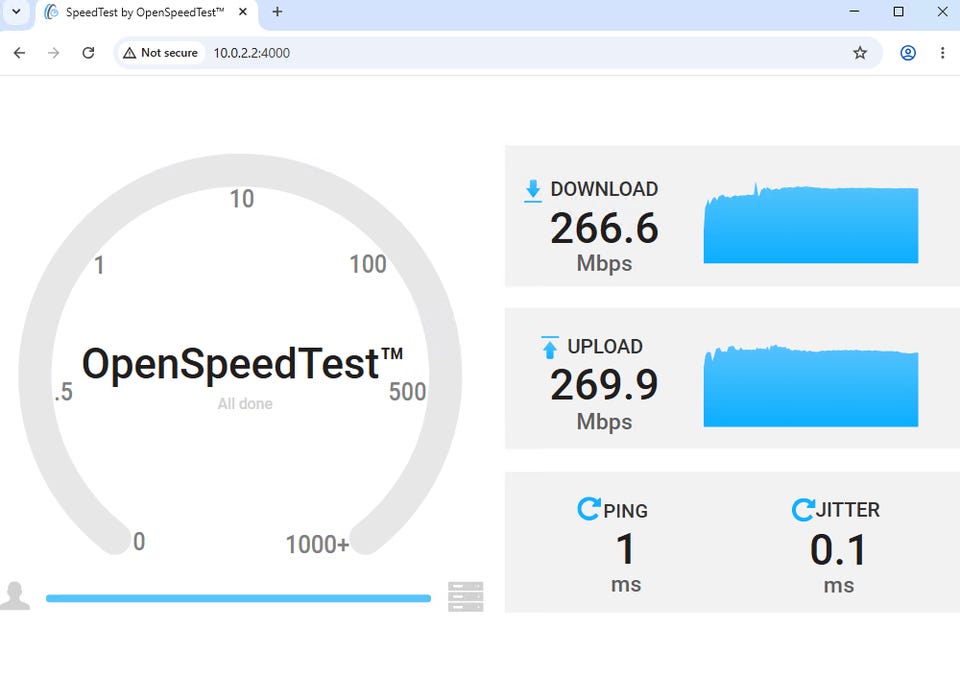Click the blue progress bar under the gauge
The image size is (960, 678).
[x=238, y=598]
